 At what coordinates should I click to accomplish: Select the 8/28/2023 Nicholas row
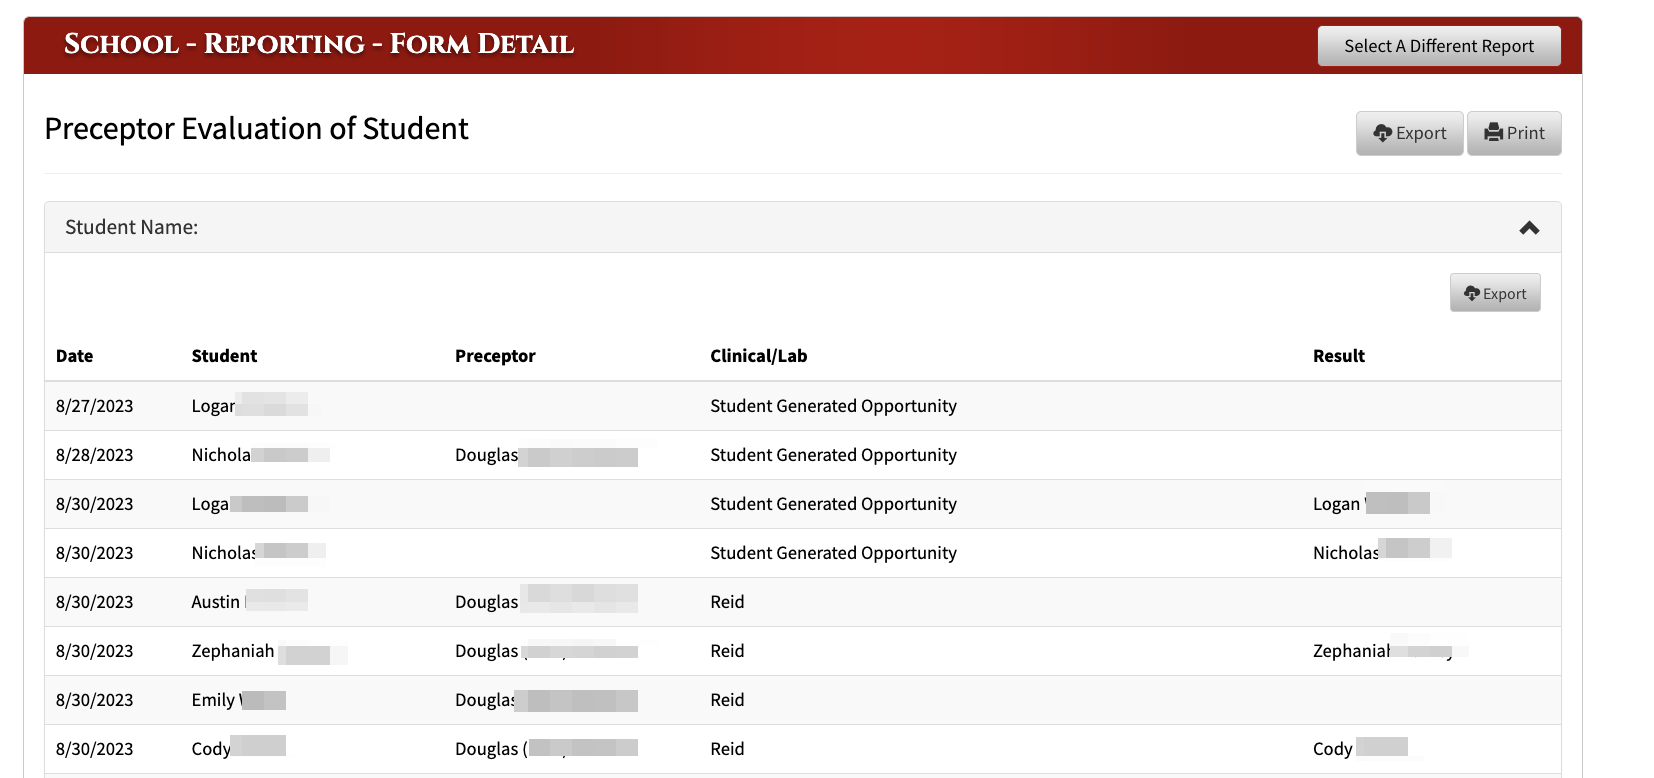pyautogui.click(x=802, y=455)
